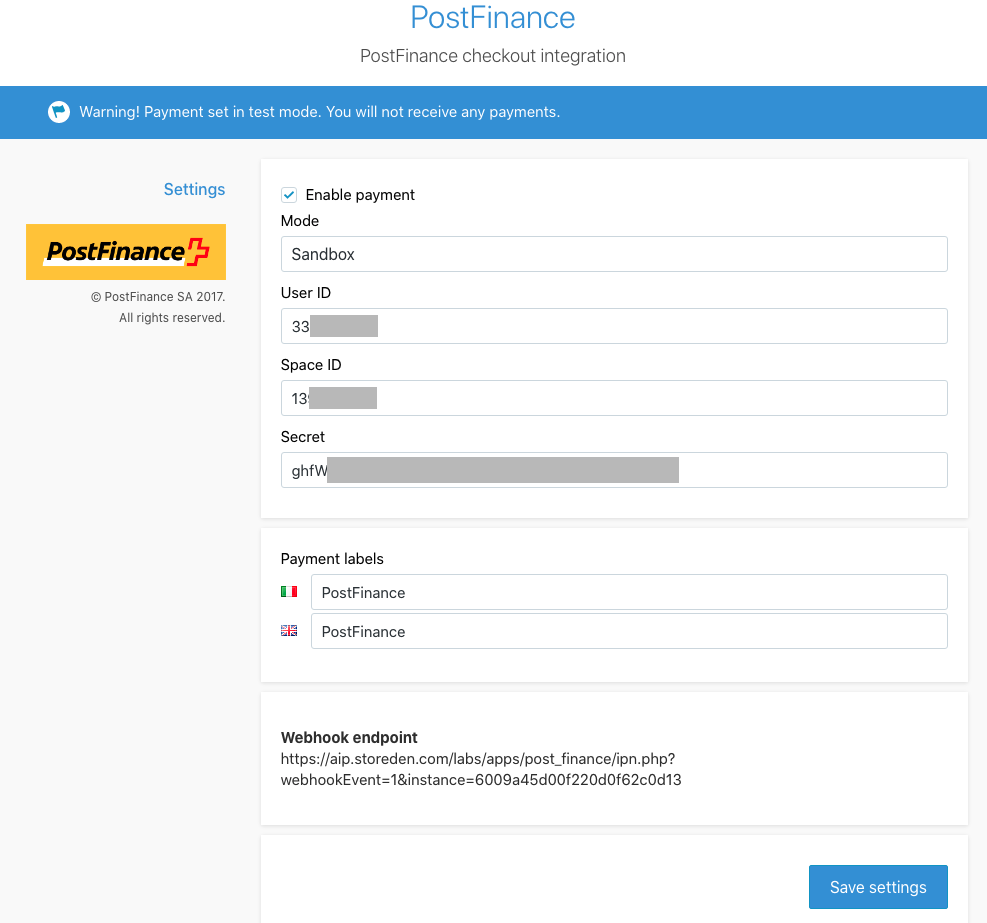Click the webhook endpoint URL text
The width and height of the screenshot is (987, 923).
click(480, 770)
